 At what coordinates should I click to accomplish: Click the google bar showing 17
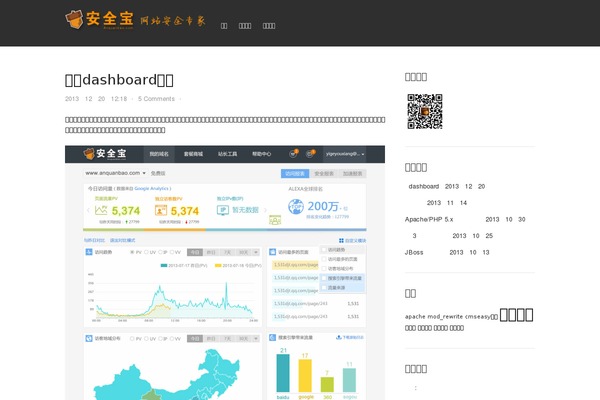click(x=305, y=376)
